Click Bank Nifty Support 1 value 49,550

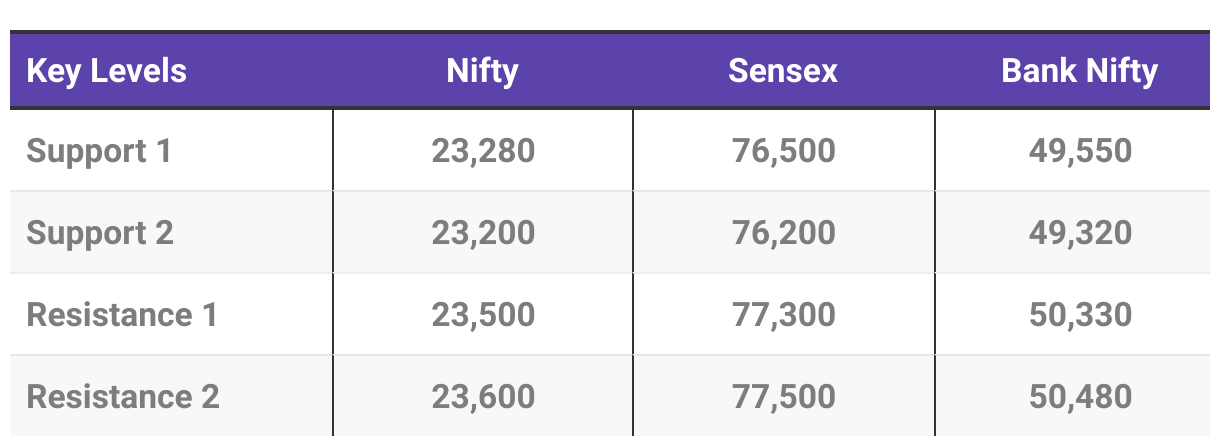pyautogui.click(x=1080, y=151)
